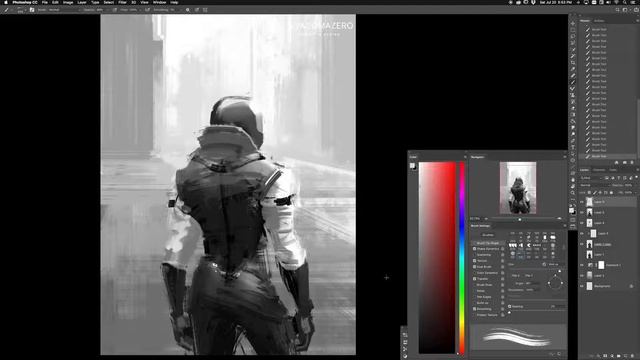Toggle Brush Settings panel icon in options bar

[x=32, y=9]
